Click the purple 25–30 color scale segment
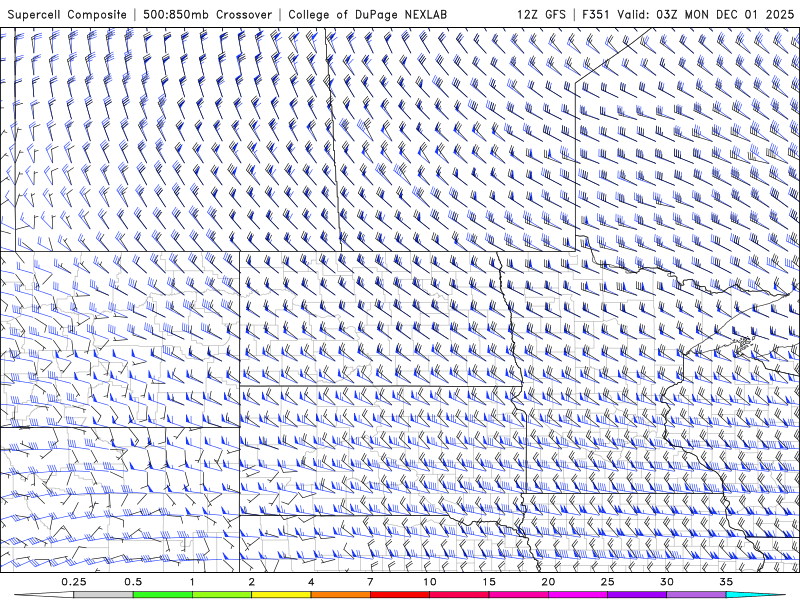The height and width of the screenshot is (600, 800). point(637,595)
